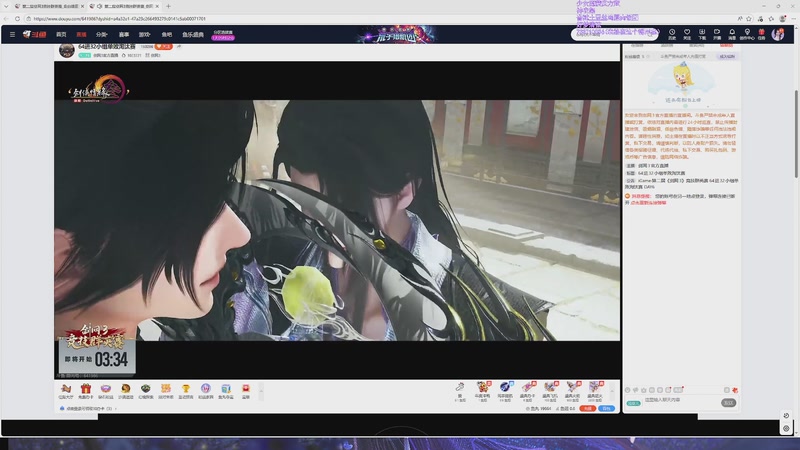Screen dimensions: 800x450
Task: Click the center event banner in header
Action: pos(397,35)
